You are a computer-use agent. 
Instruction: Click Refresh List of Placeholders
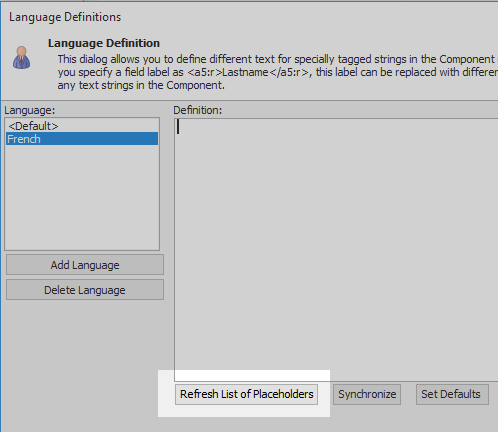246,394
